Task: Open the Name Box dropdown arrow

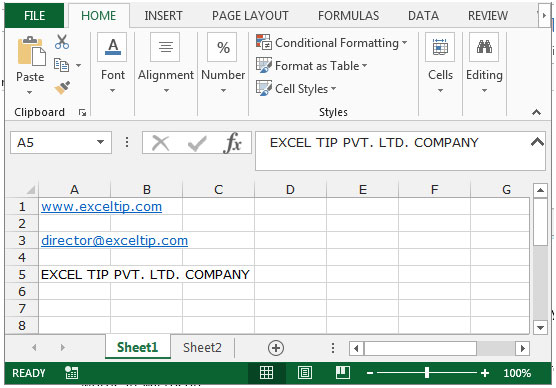Action: (x=101, y=143)
